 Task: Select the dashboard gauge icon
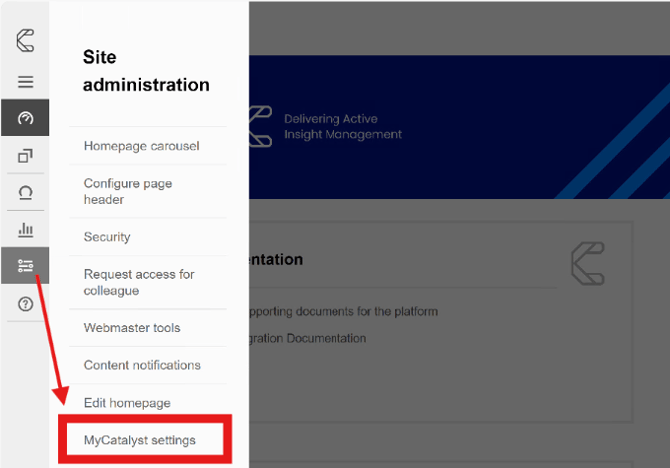tap(25, 118)
